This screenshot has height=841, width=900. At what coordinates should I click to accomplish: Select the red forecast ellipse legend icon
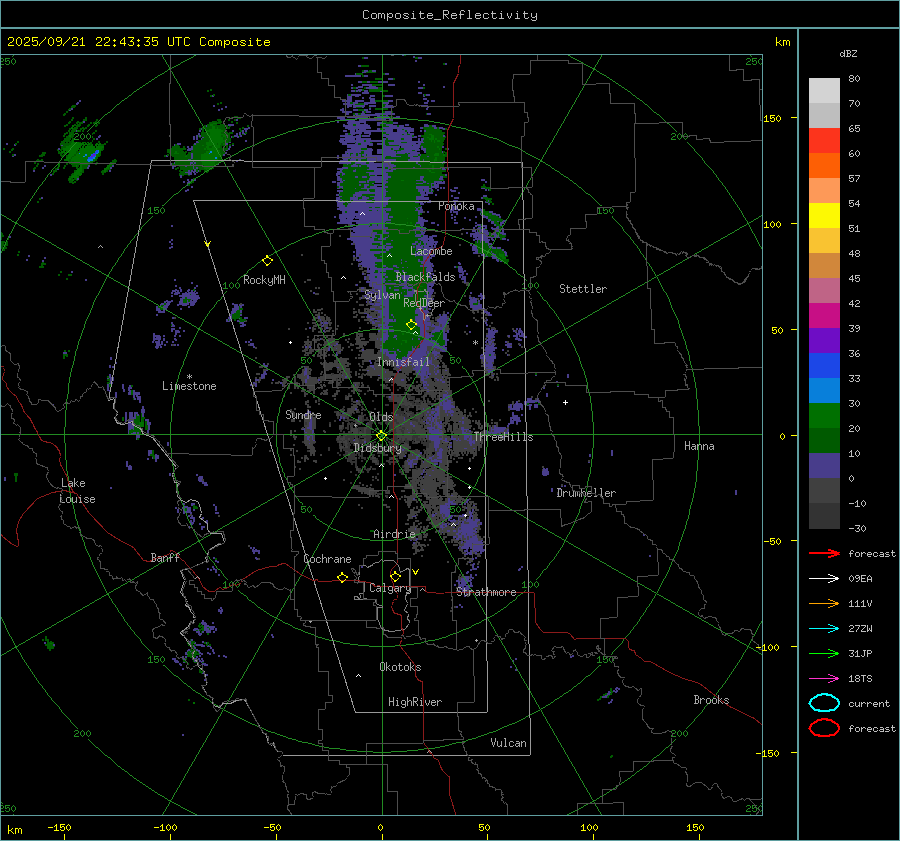coord(824,728)
